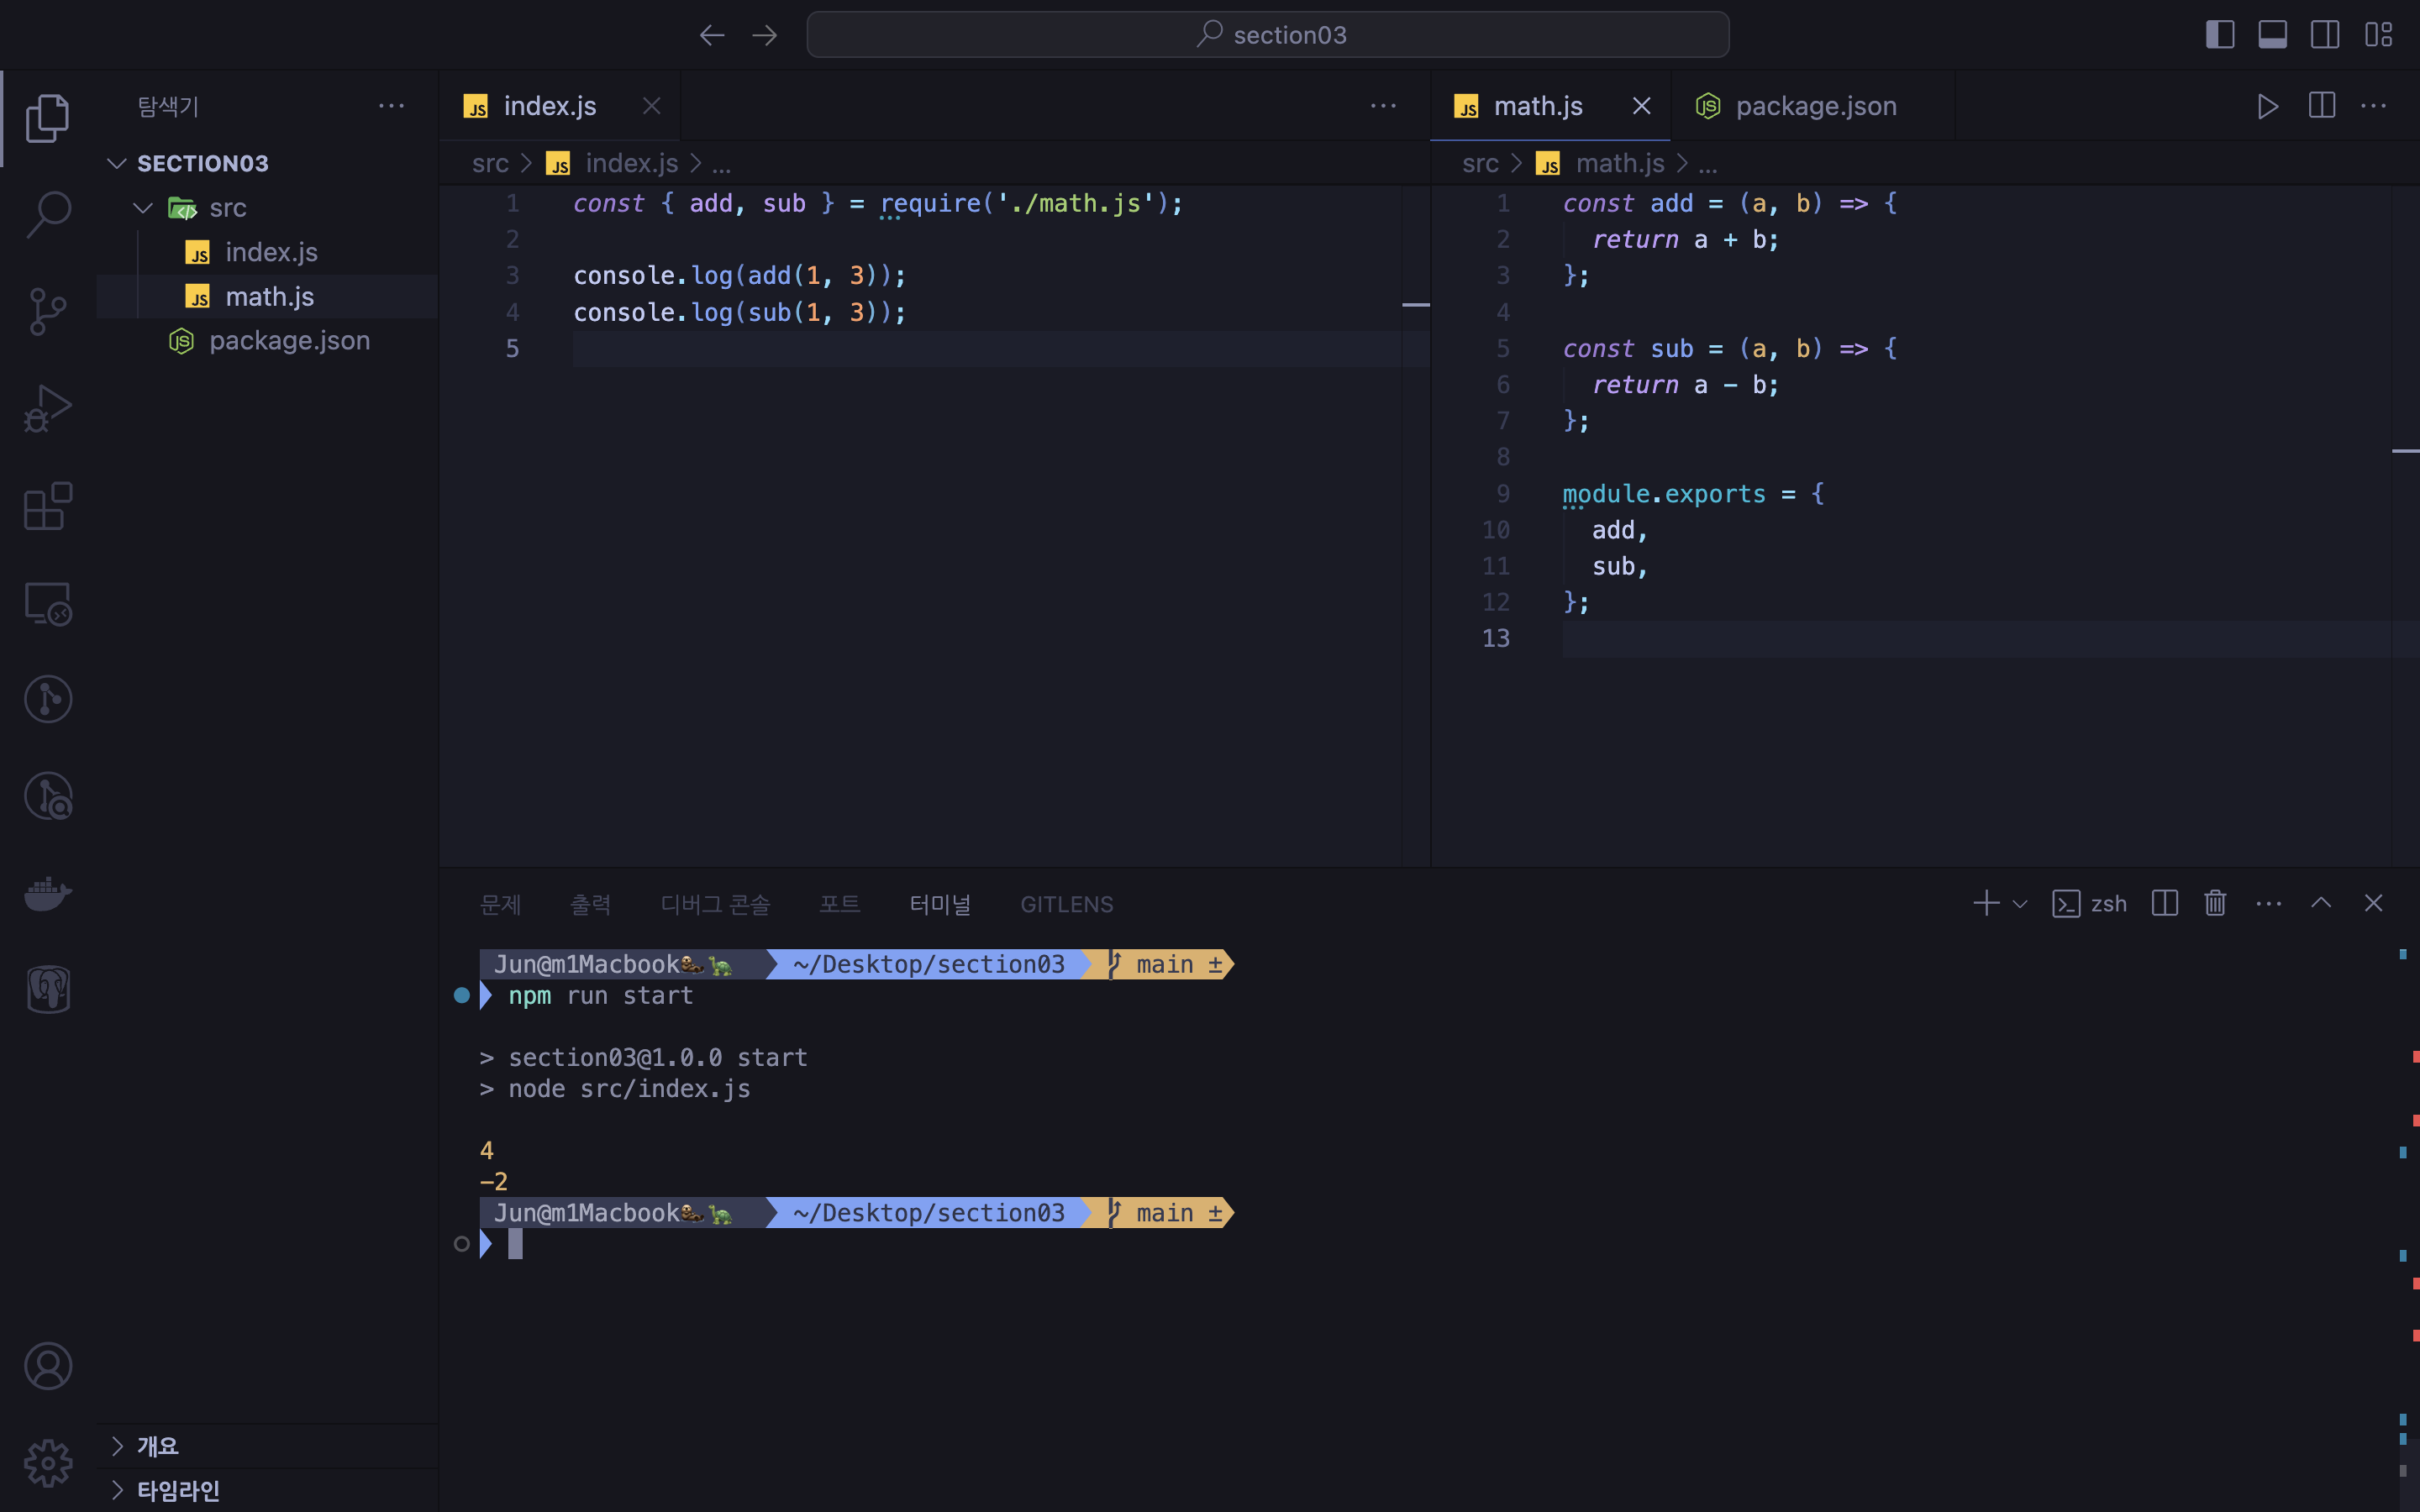Open index.js in the explorer tree

point(271,252)
